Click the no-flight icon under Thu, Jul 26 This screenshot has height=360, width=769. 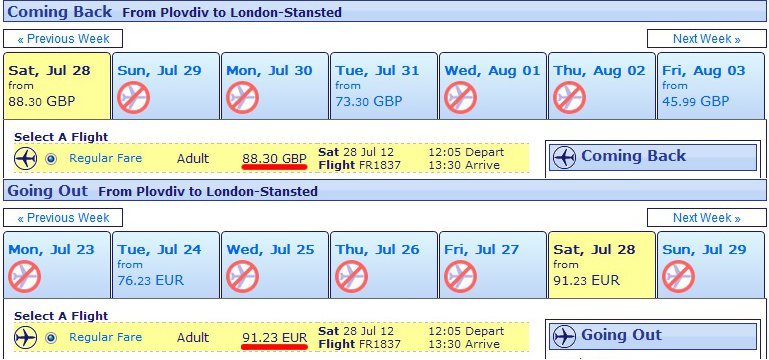pyautogui.click(x=351, y=277)
